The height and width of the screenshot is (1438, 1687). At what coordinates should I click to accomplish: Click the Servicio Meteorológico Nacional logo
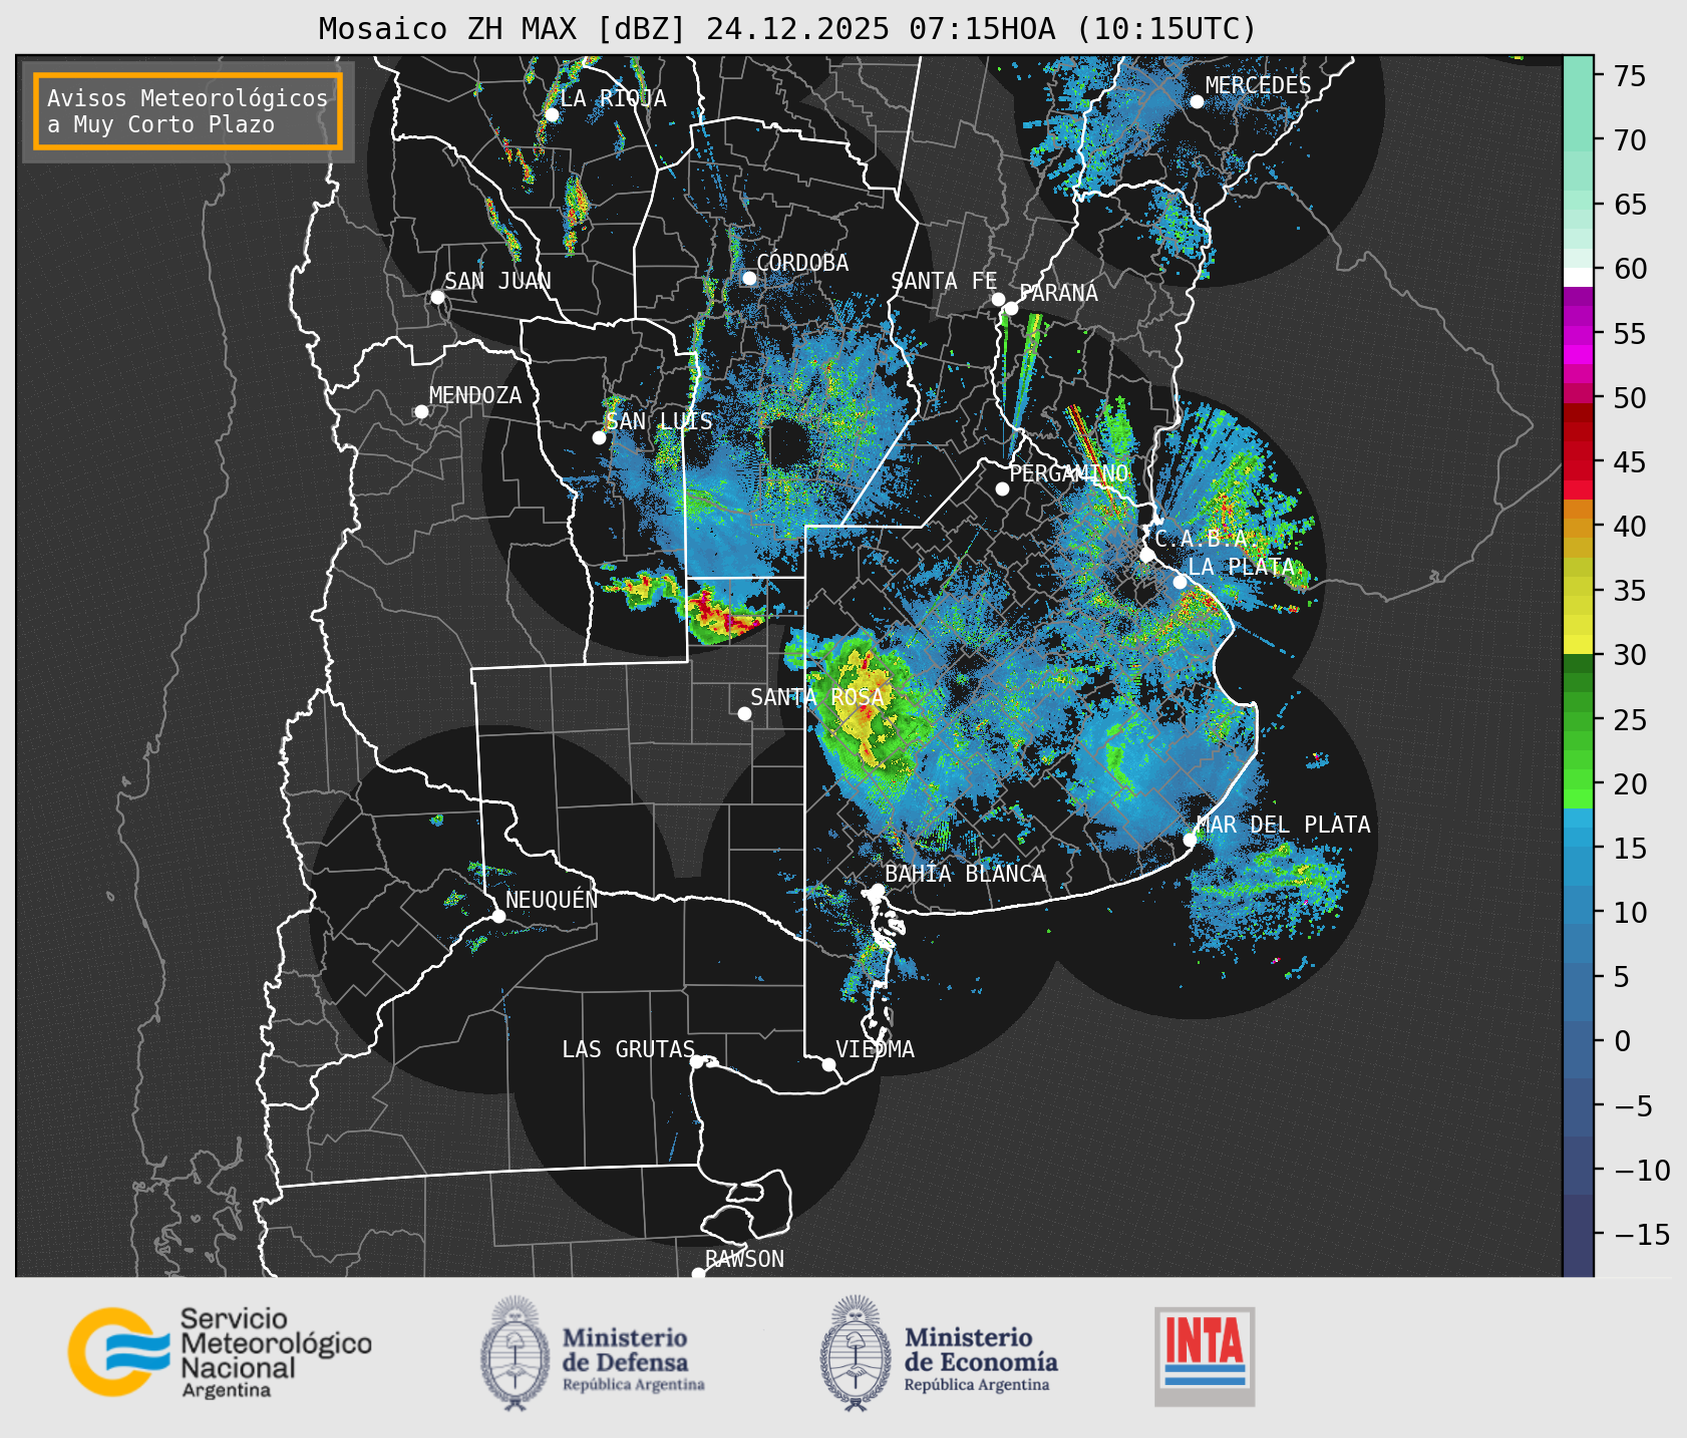click(x=220, y=1352)
